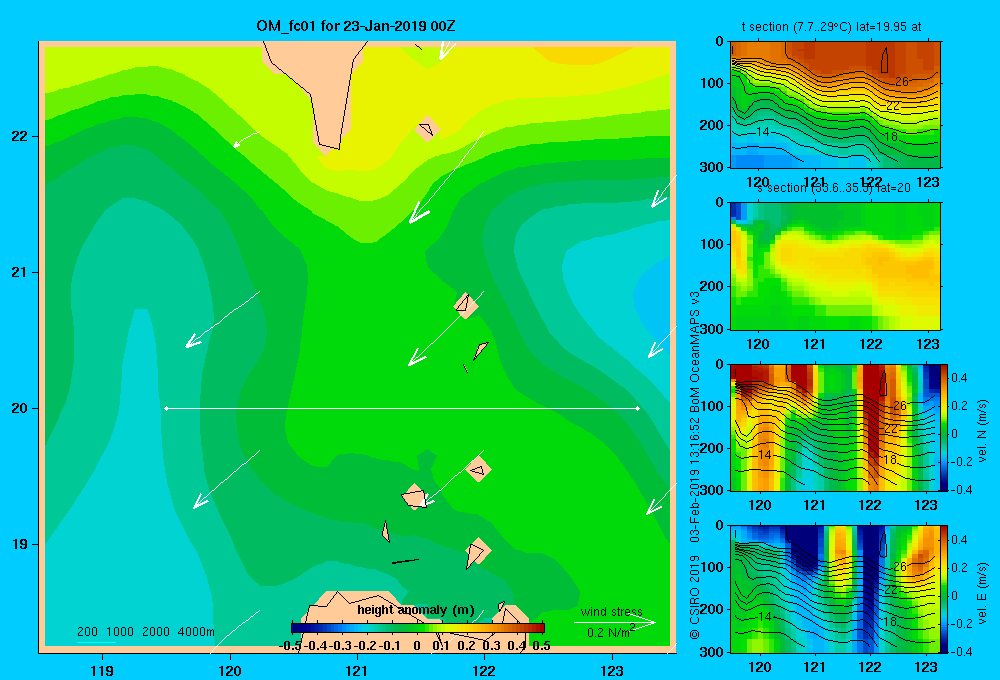Click longitude 122 under the salinity section
Viewport: 1000px width, 680px height.
pyautogui.click(x=871, y=344)
